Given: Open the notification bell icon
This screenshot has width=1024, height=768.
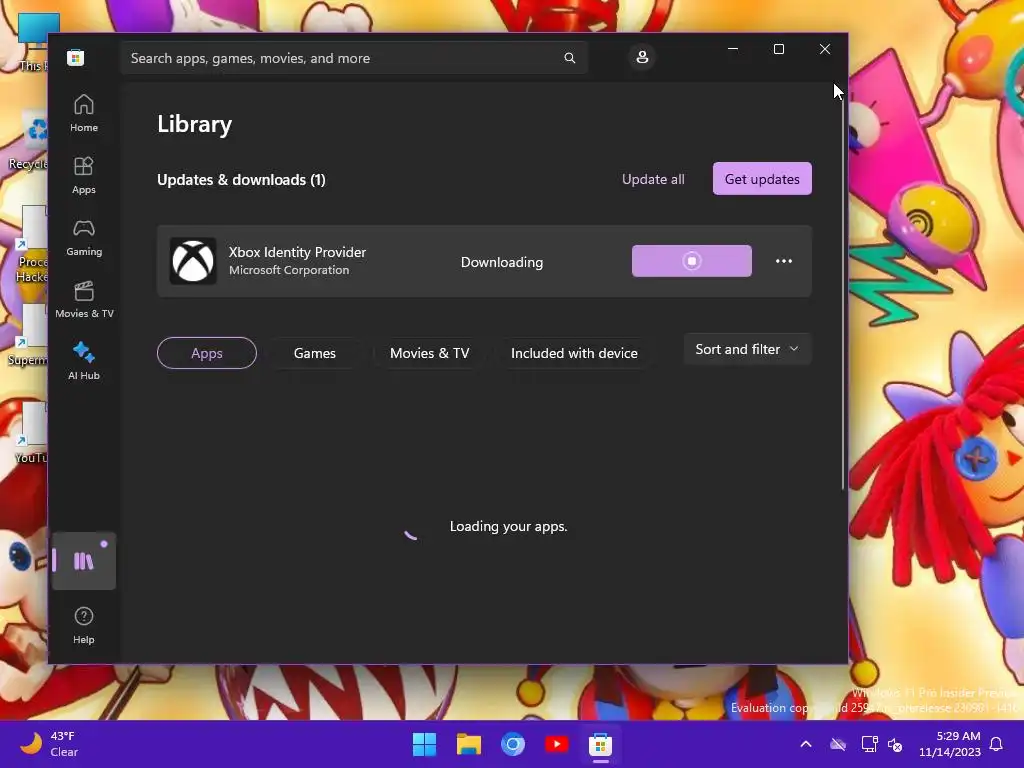Looking at the screenshot, I should [x=996, y=744].
